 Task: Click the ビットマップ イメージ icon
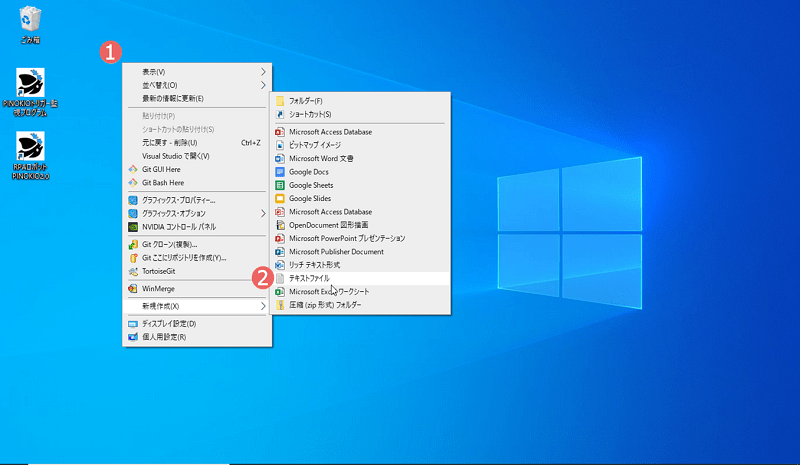tap(280, 145)
